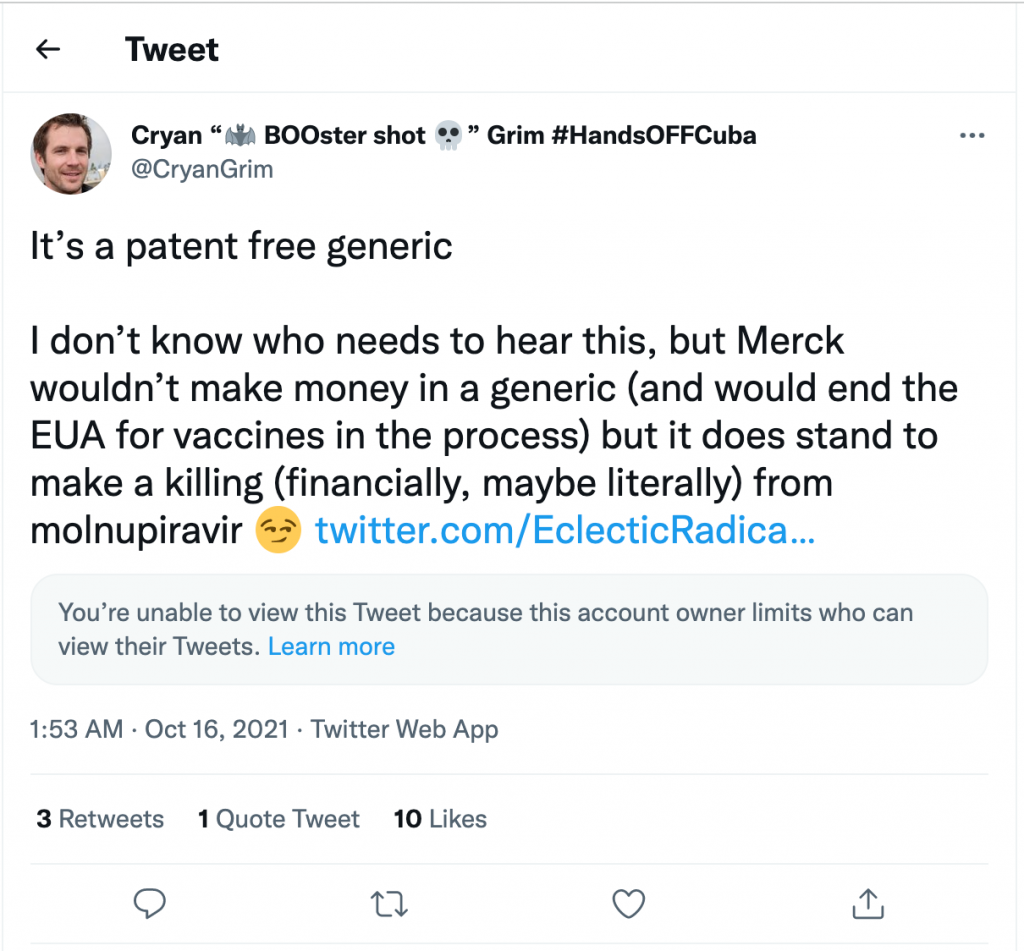Click the back arrow icon
Screen dimensions: 1024x951
click(48, 49)
